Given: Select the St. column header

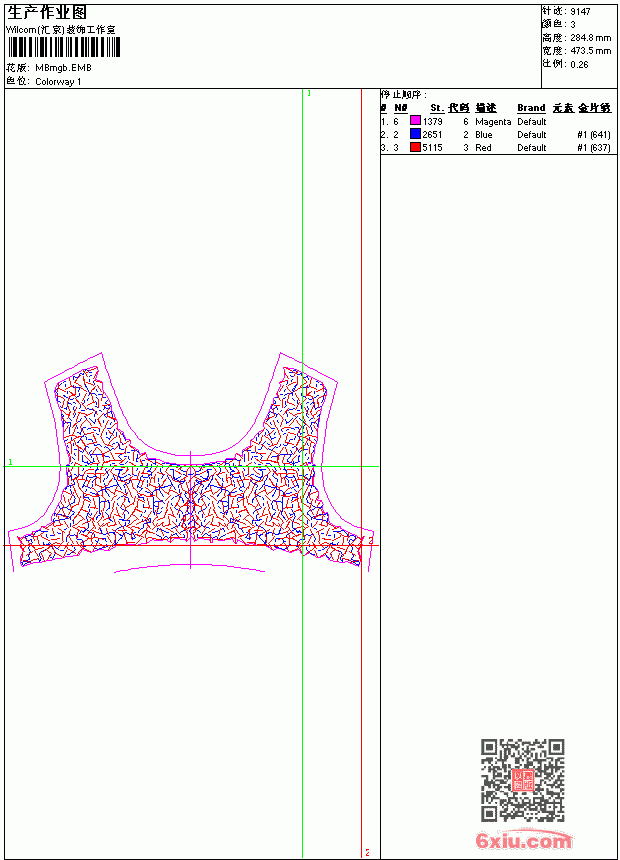Looking at the screenshot, I should point(437,108).
